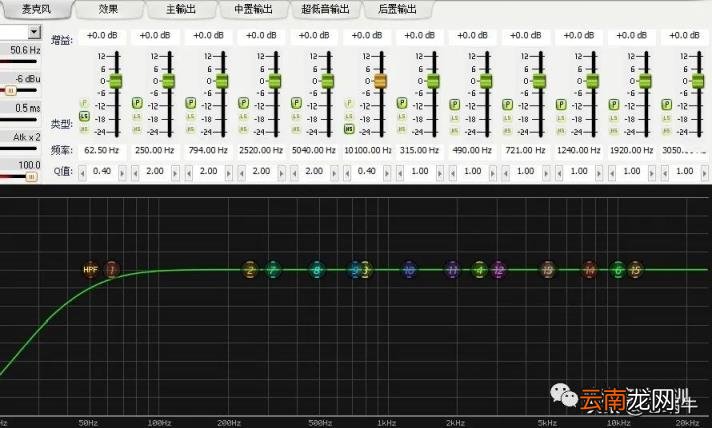The width and height of the screenshot is (712, 428).
Task: Set 62.50 Hz band type to high shelf (HS)
Action: 84,129
